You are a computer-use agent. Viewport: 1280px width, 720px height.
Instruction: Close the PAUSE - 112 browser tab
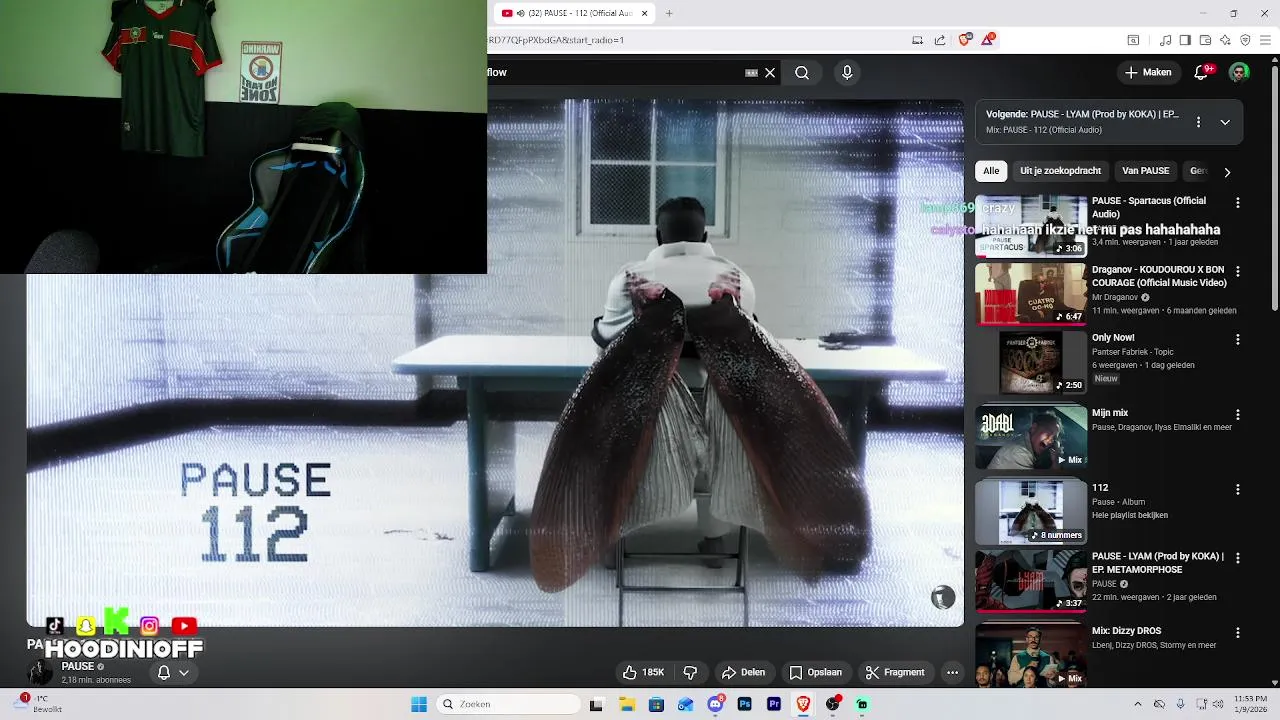(645, 13)
